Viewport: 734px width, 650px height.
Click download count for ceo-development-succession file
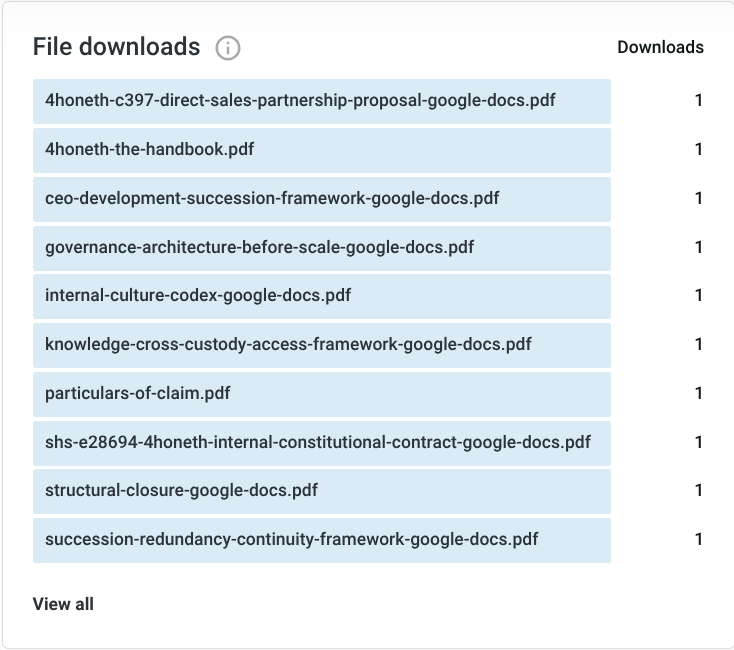(x=699, y=198)
